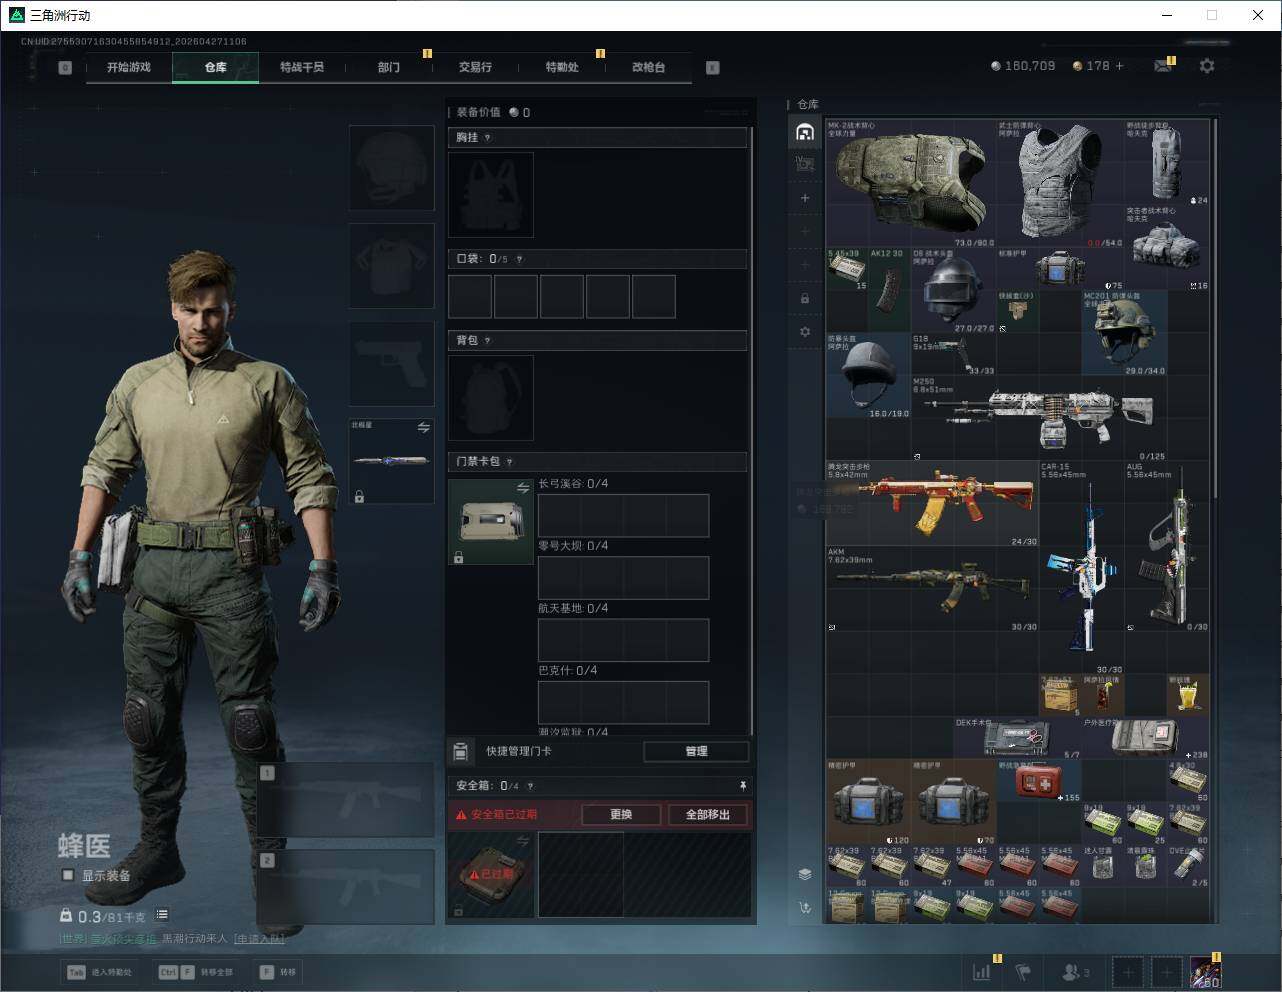Open the second storage view icon in sidebar
This screenshot has width=1282, height=992.
pos(805,164)
